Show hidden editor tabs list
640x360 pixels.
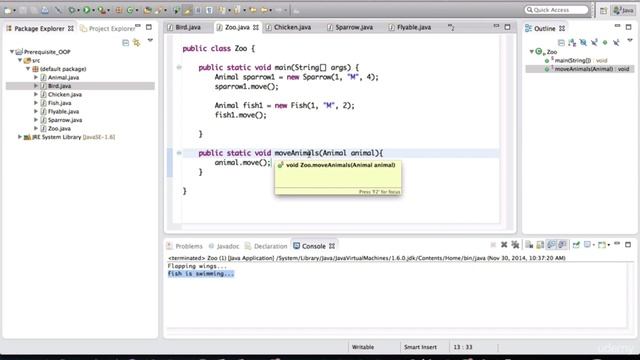(451, 27)
